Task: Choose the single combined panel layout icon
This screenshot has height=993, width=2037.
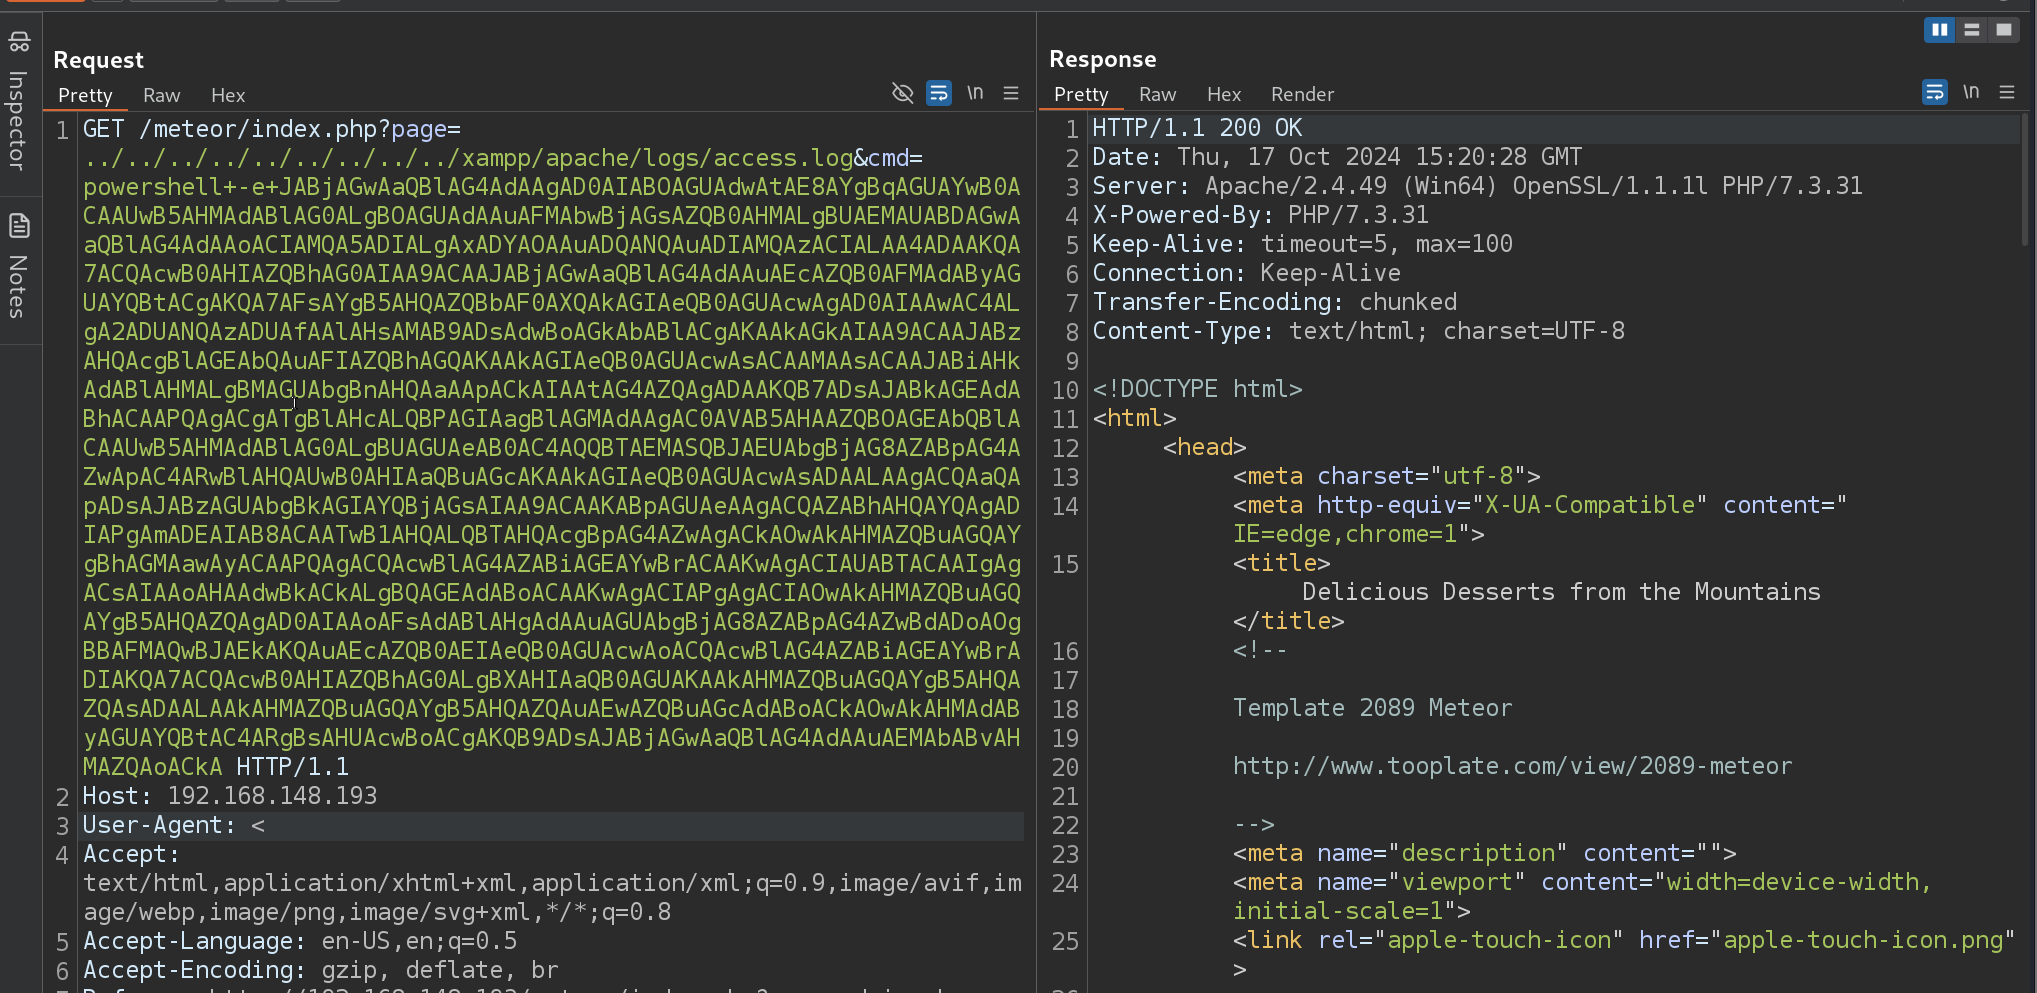Action: coord(2004,30)
